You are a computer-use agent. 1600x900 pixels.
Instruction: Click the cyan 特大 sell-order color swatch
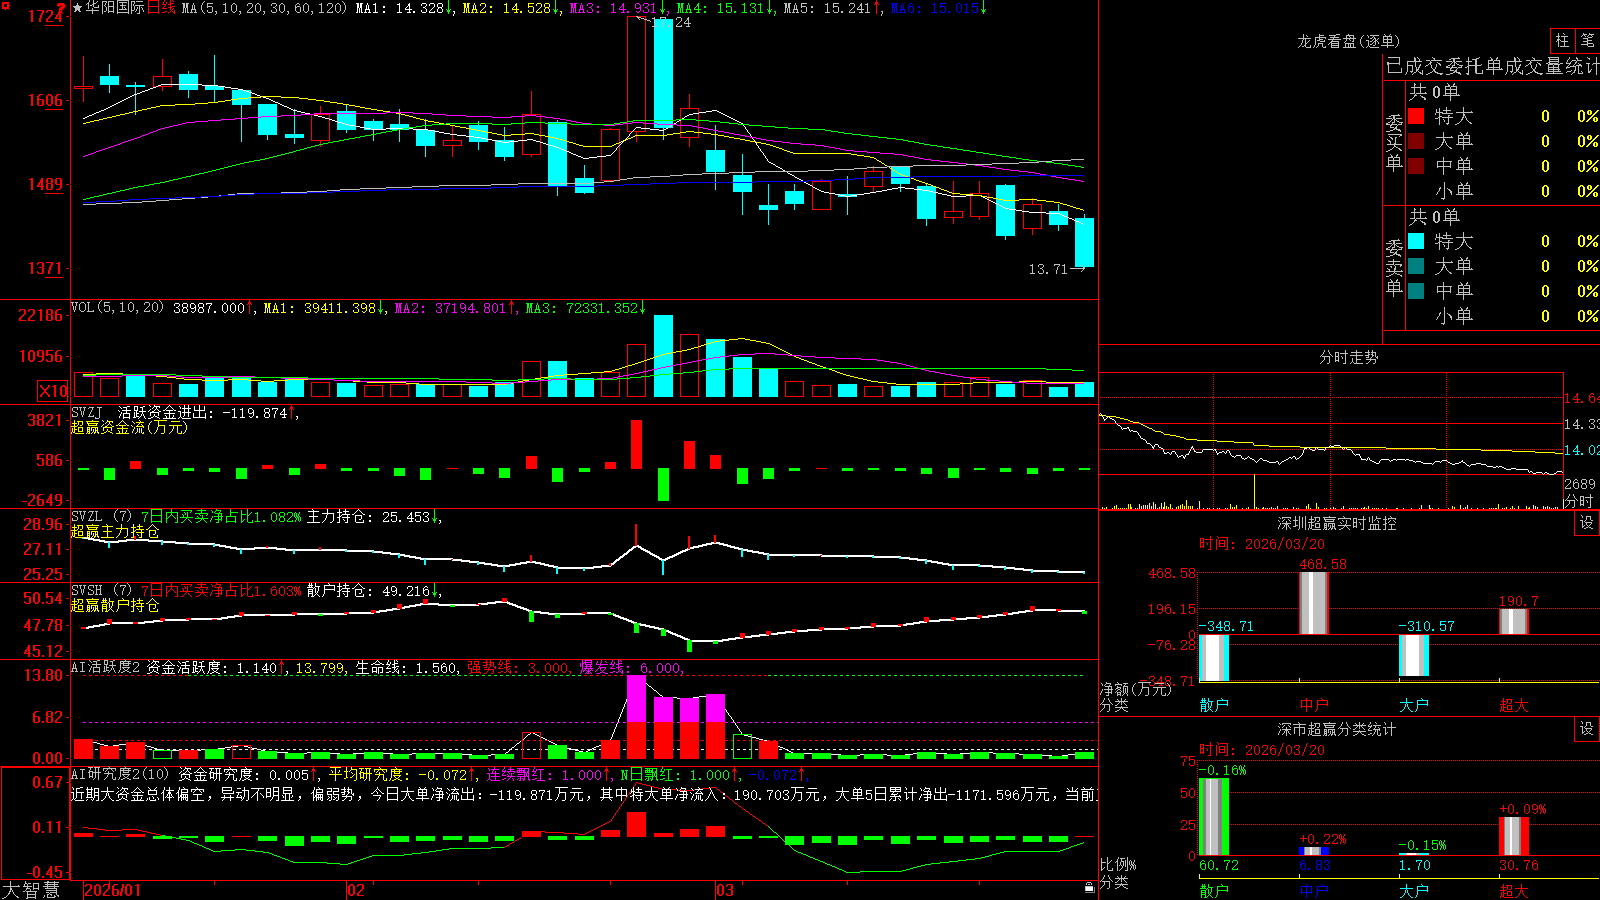point(1416,241)
